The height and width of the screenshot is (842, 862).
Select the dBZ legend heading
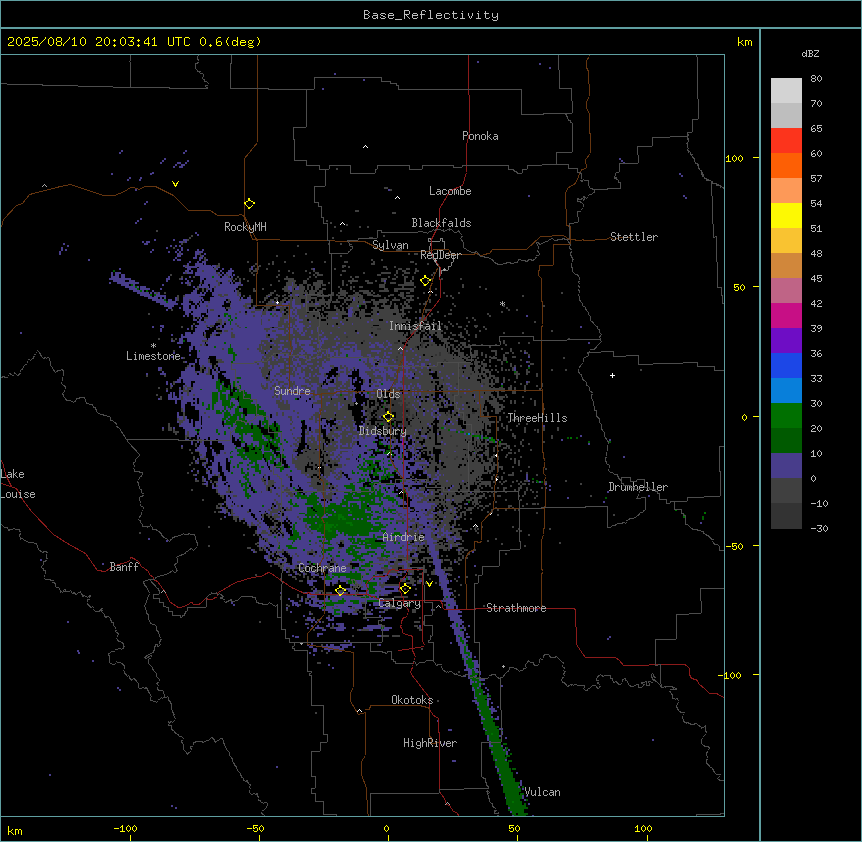pyautogui.click(x=810, y=53)
